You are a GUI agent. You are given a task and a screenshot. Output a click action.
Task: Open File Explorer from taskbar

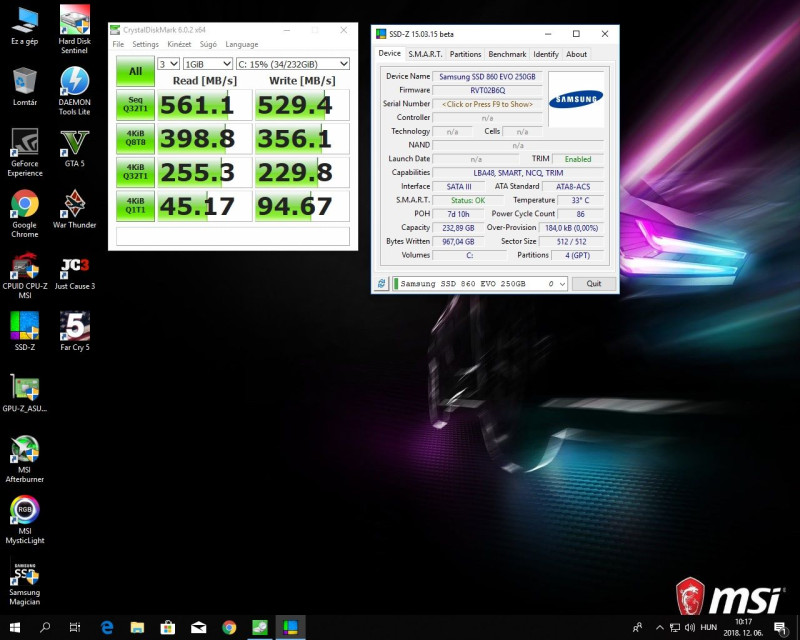click(137, 627)
